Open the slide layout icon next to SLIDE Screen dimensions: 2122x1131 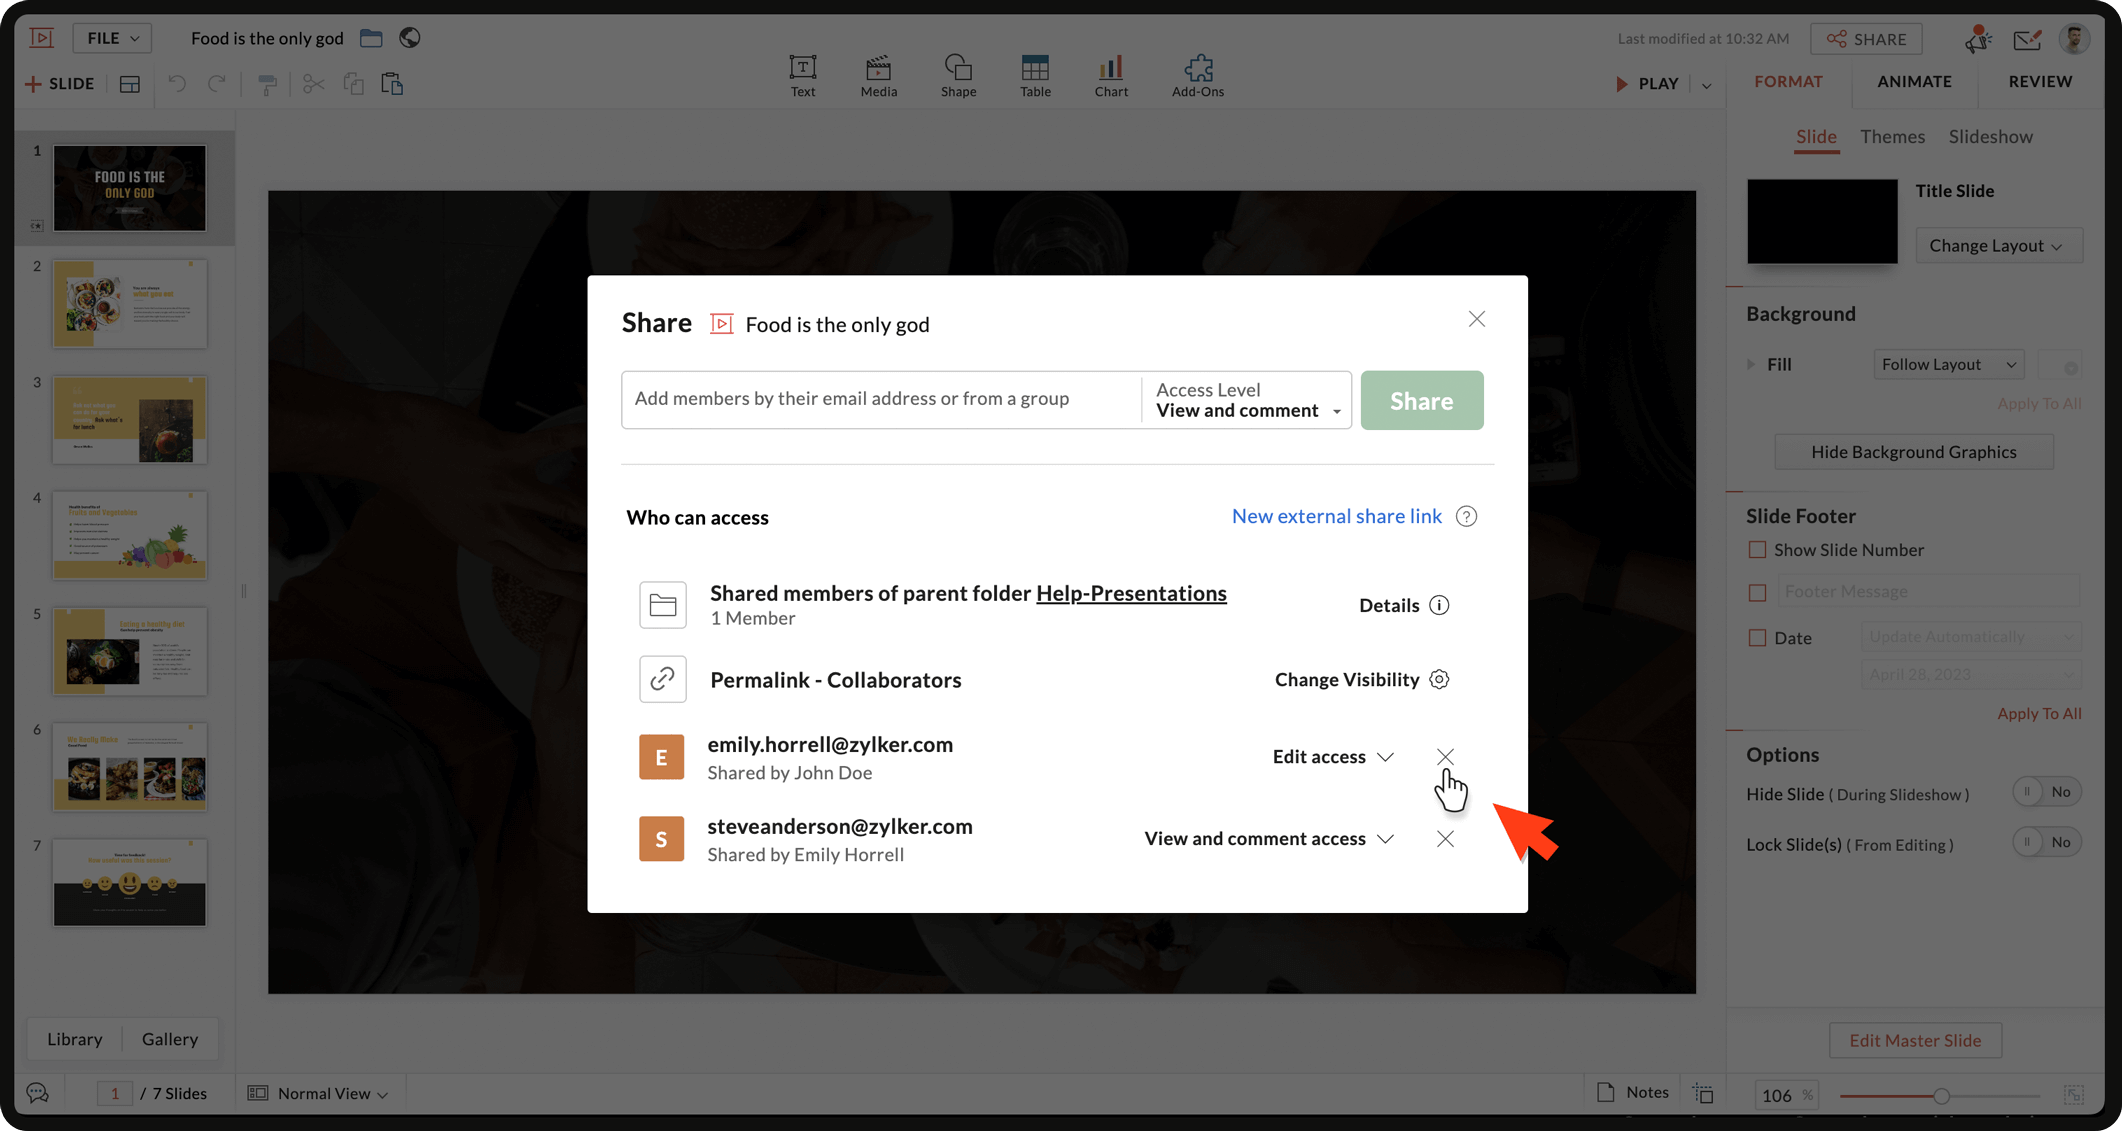click(x=130, y=84)
